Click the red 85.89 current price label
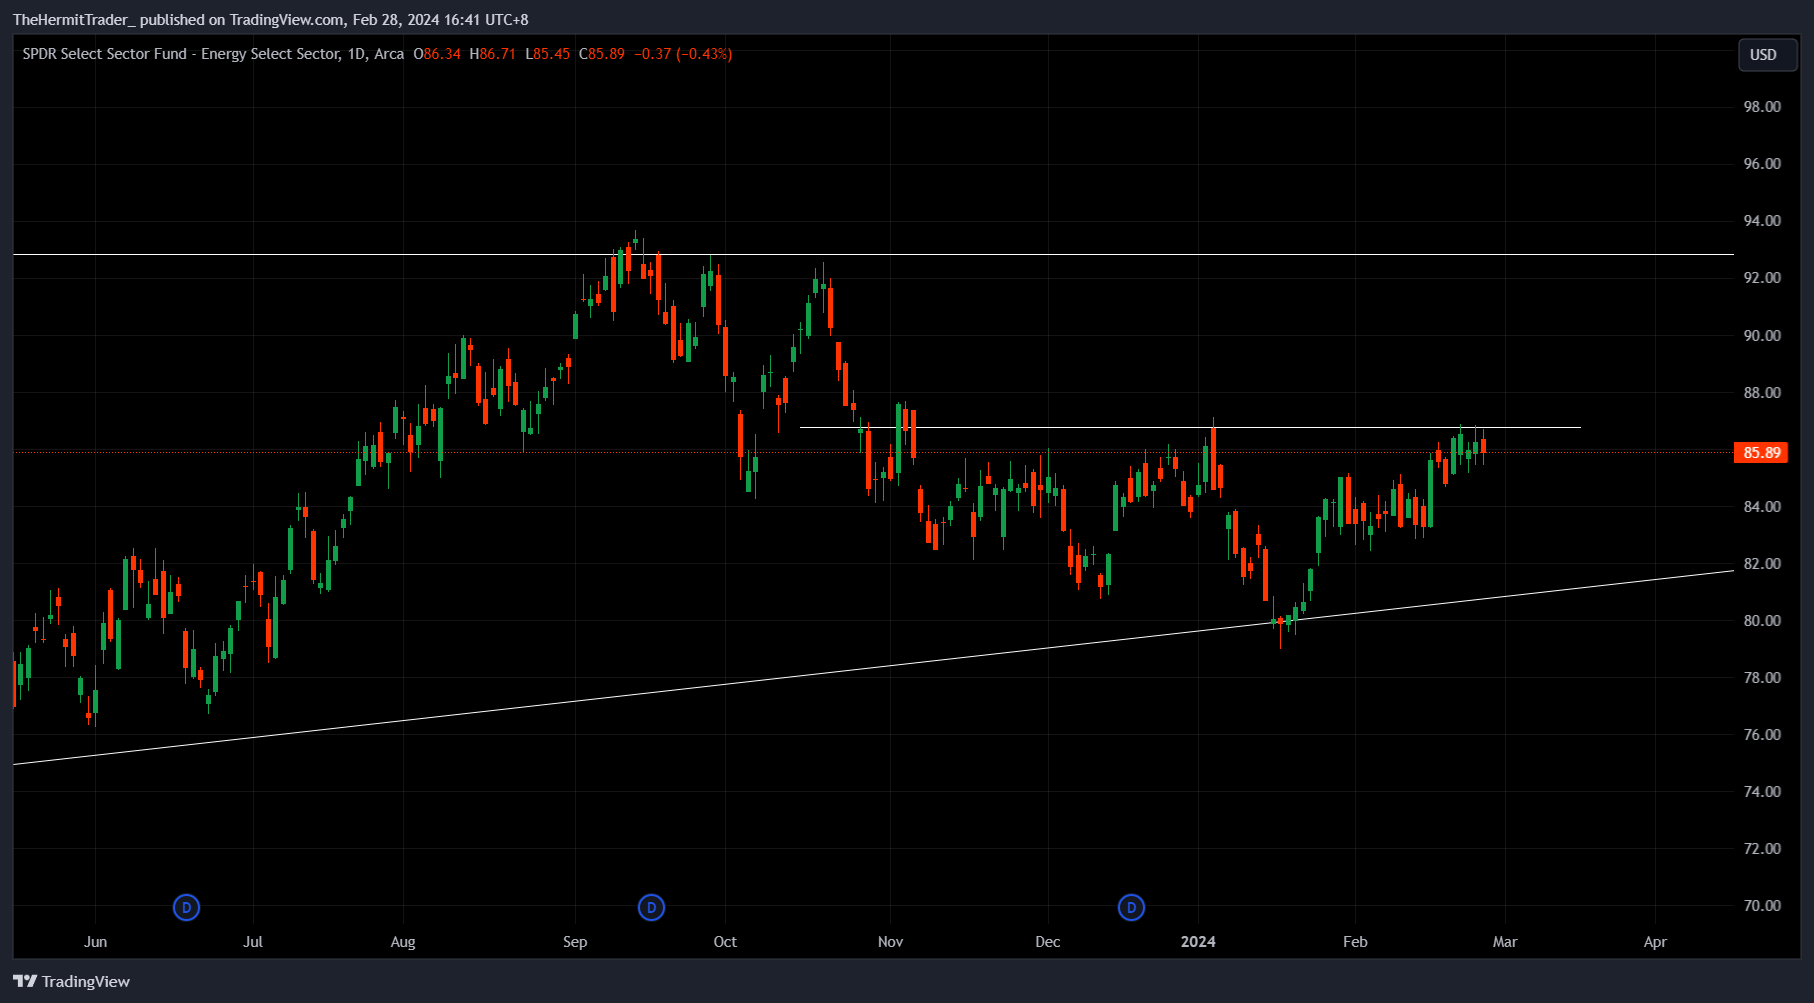The height and width of the screenshot is (1003, 1814). [1761, 453]
